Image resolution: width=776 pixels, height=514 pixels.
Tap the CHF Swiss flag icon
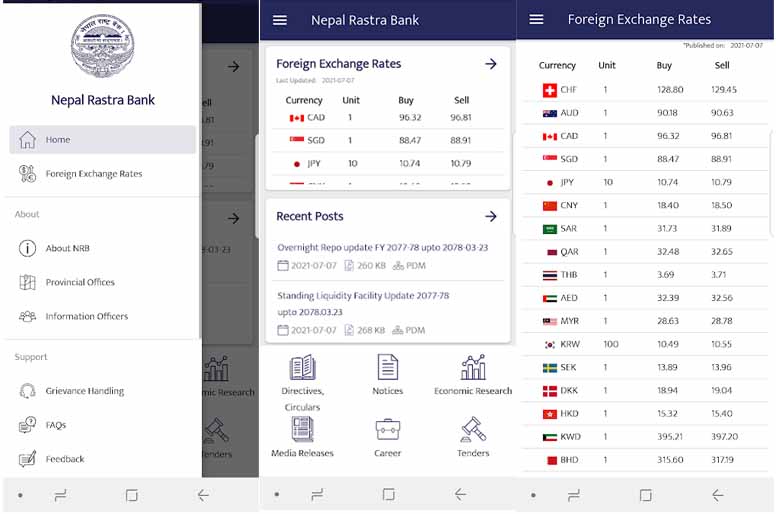550,90
